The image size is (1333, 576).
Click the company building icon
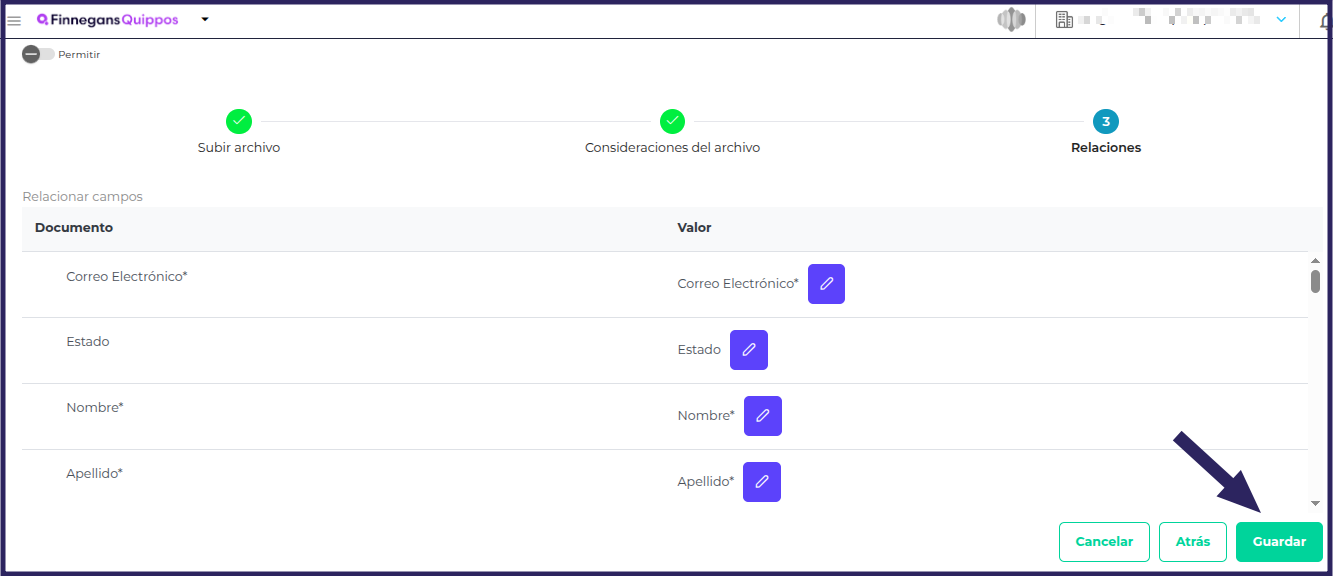pyautogui.click(x=1064, y=20)
